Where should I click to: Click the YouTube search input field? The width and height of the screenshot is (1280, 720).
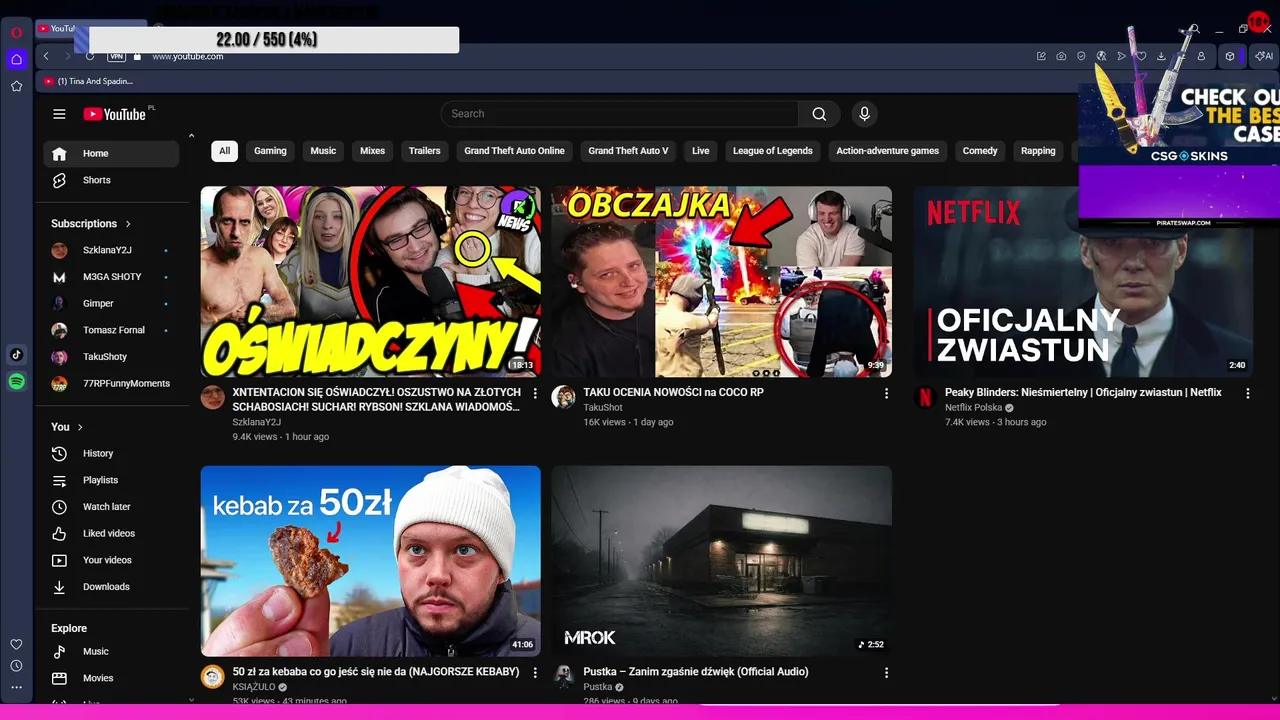(x=620, y=114)
